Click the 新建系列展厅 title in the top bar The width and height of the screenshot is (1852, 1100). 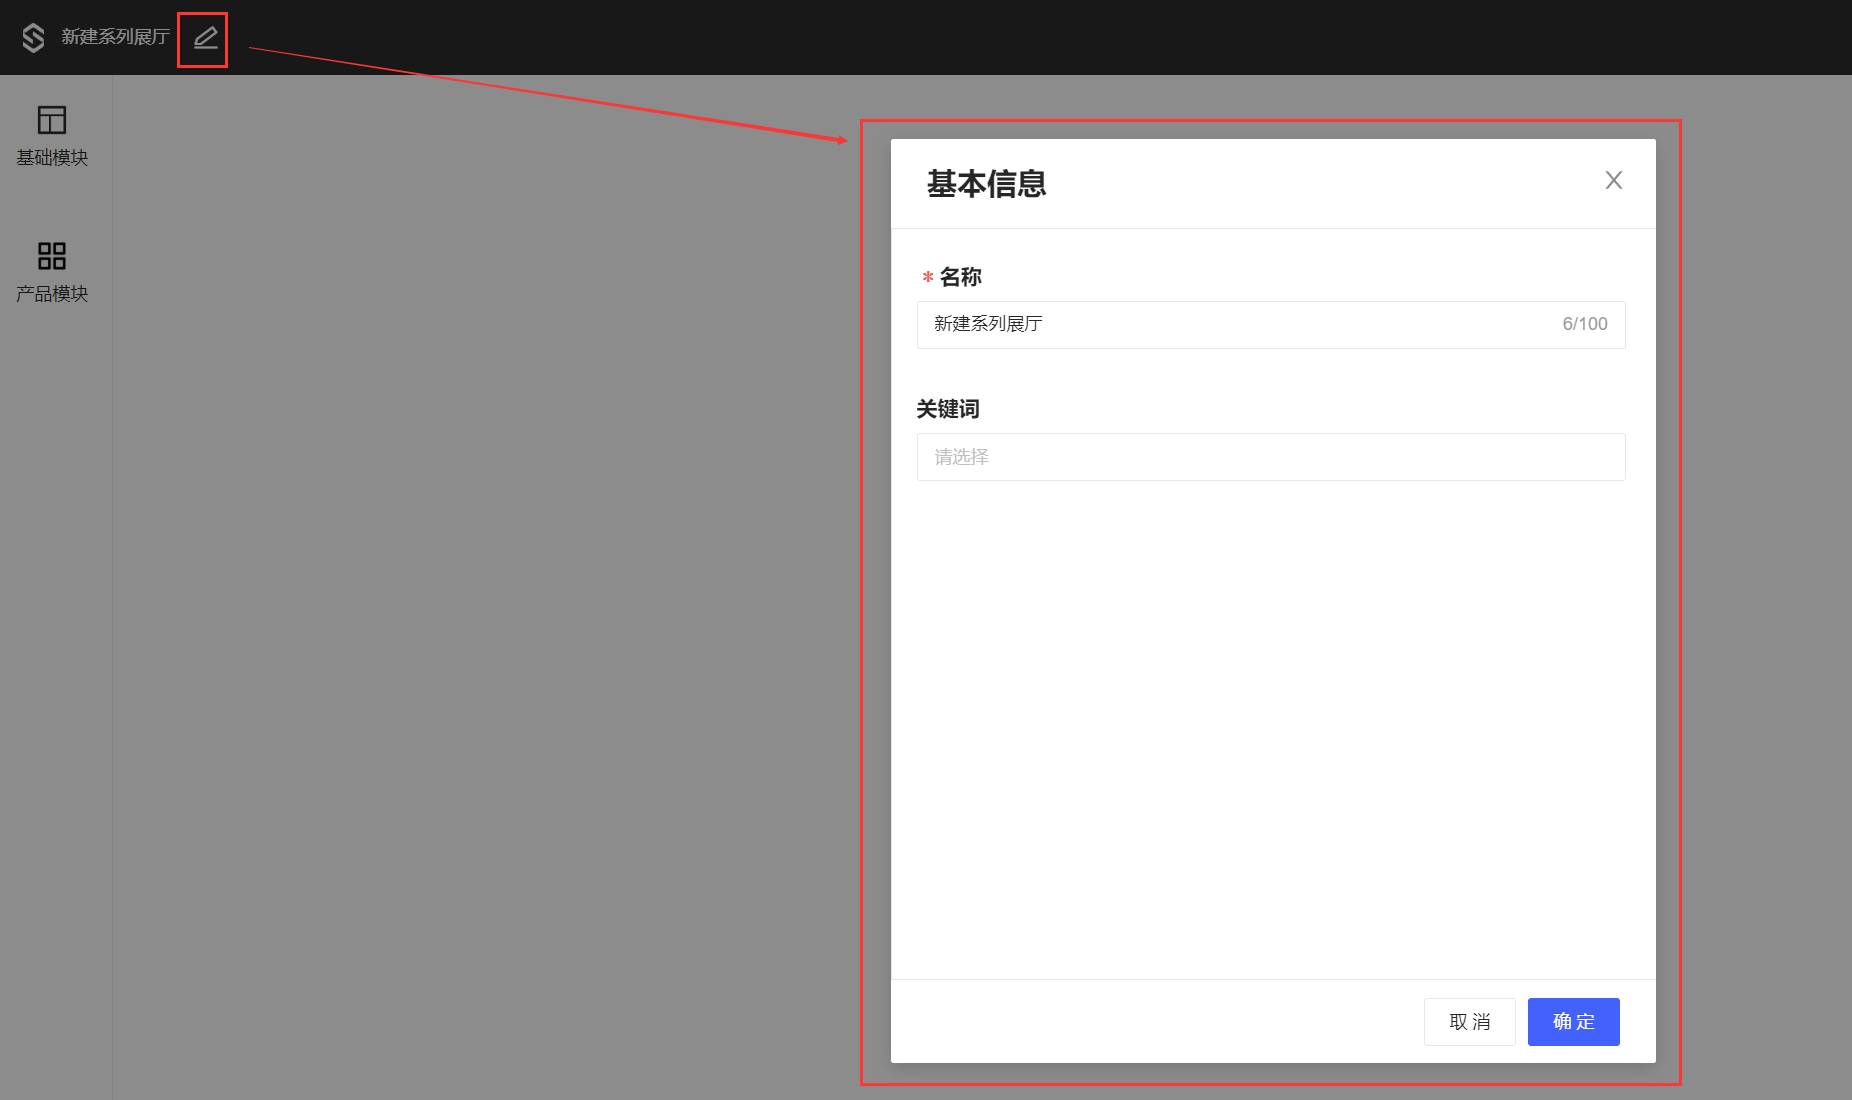(115, 37)
